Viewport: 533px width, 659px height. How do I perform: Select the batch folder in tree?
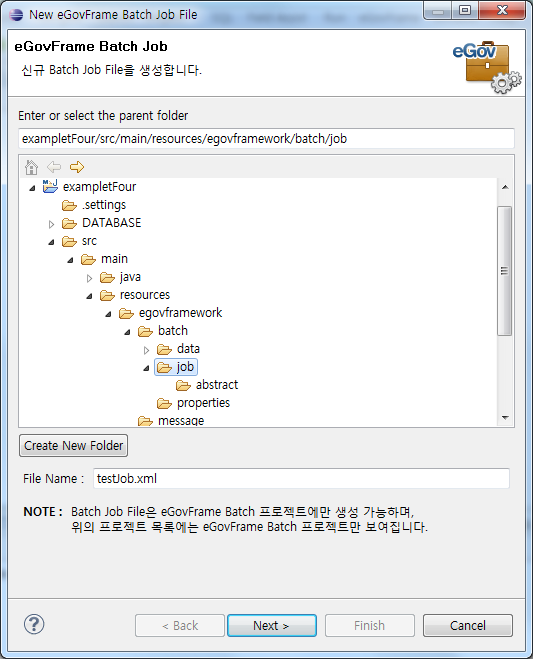click(x=172, y=331)
